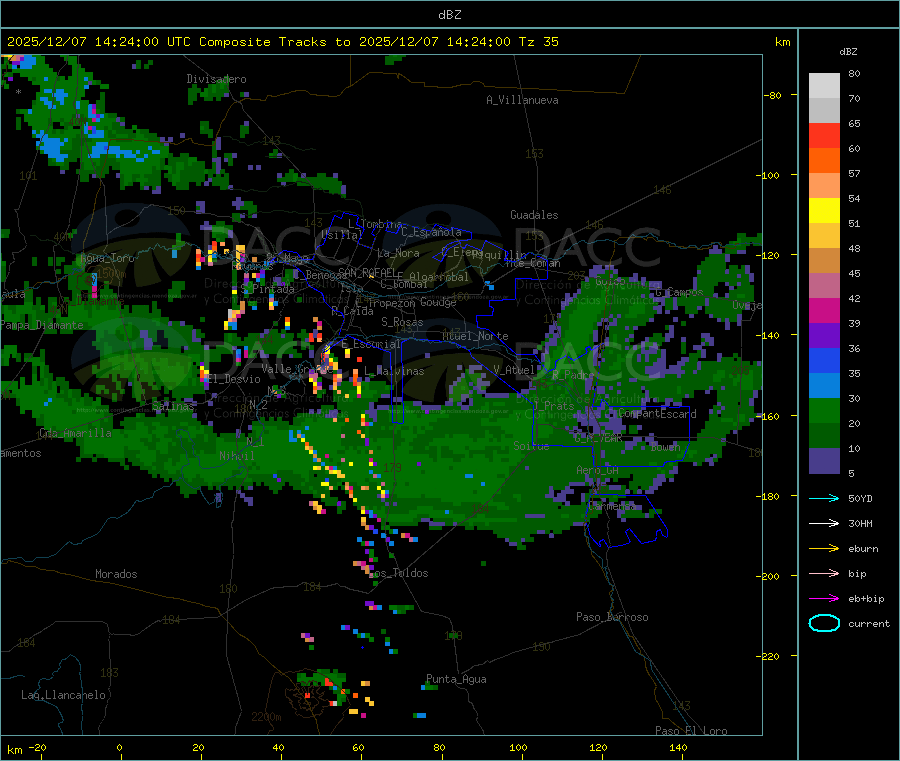Click the 'E_Escorial' map label
Image resolution: width=900 pixels, height=761 pixels.
pyautogui.click(x=371, y=344)
